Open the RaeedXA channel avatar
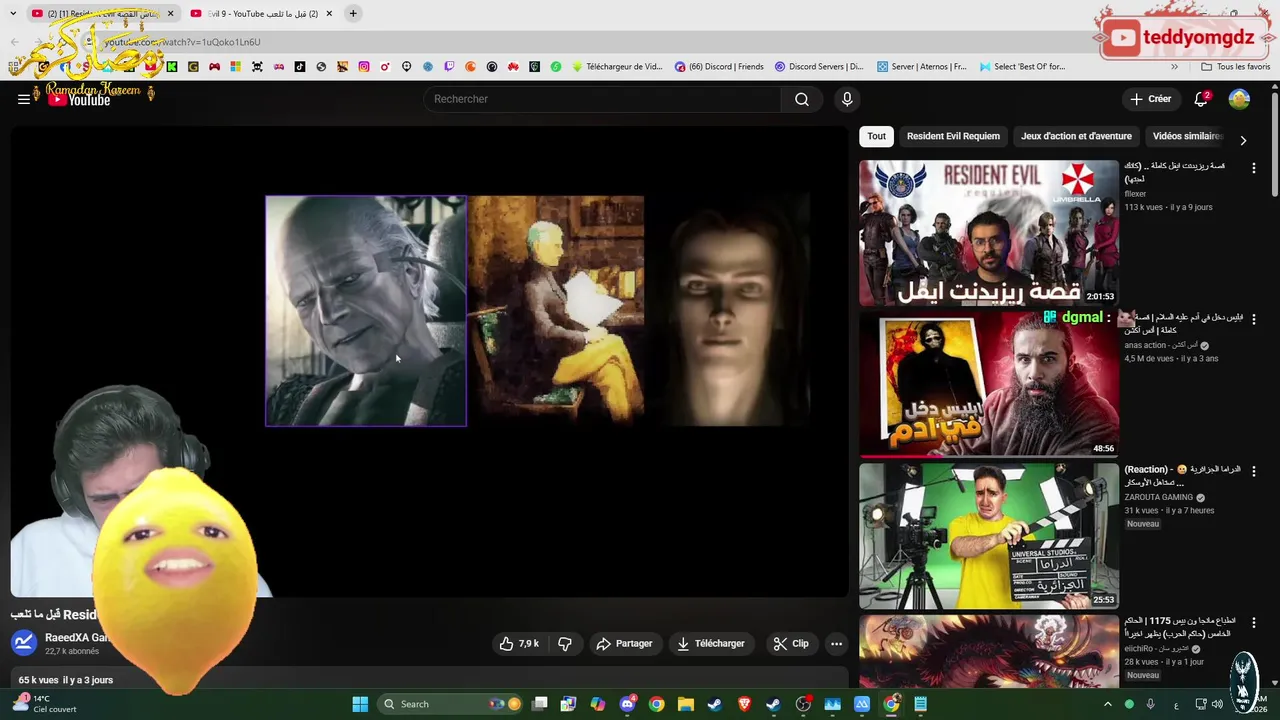This screenshot has height=720, width=1280. (x=24, y=643)
